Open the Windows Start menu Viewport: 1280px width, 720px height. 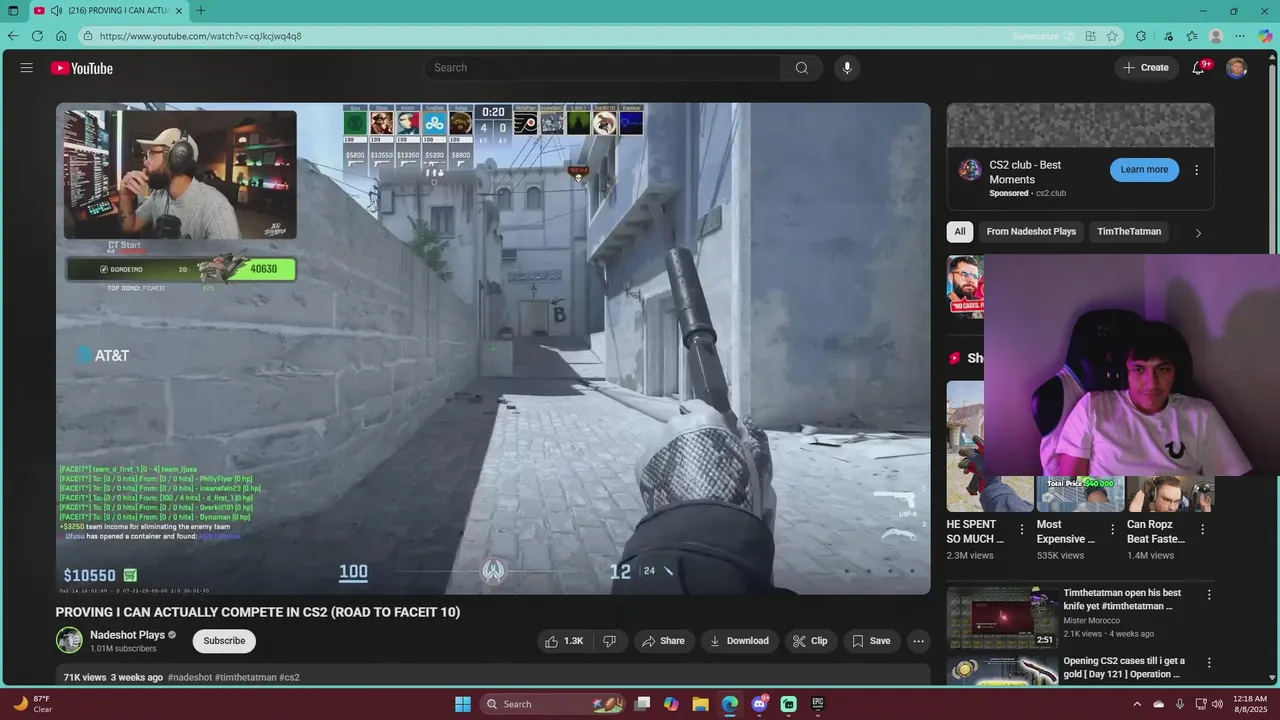point(463,704)
